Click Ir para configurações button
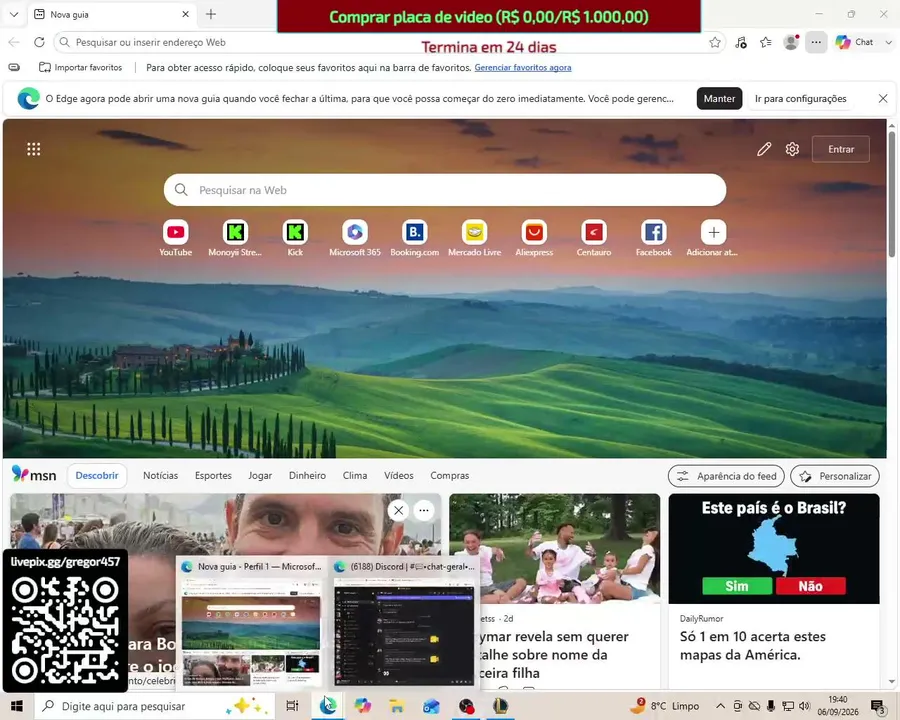Screen dimensions: 900x720 800,99
